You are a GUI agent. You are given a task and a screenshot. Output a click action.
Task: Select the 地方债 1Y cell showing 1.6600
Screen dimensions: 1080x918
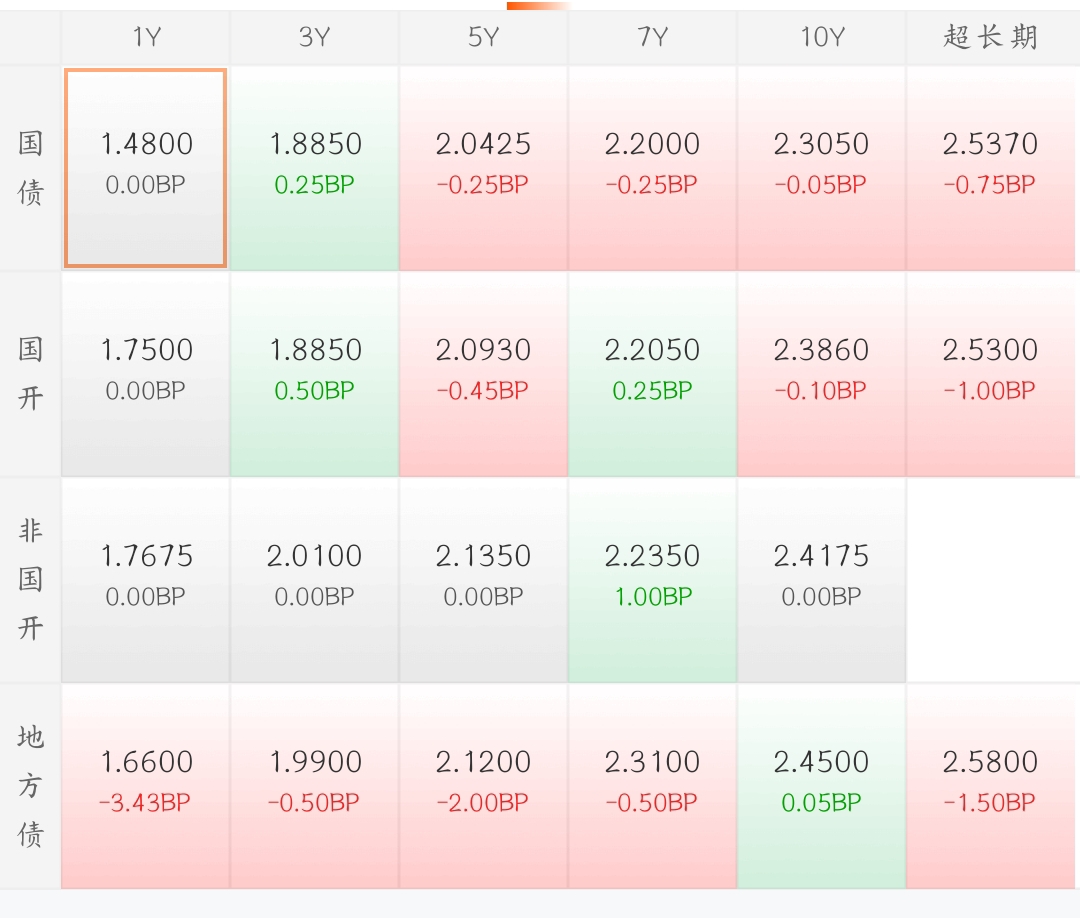point(144,785)
